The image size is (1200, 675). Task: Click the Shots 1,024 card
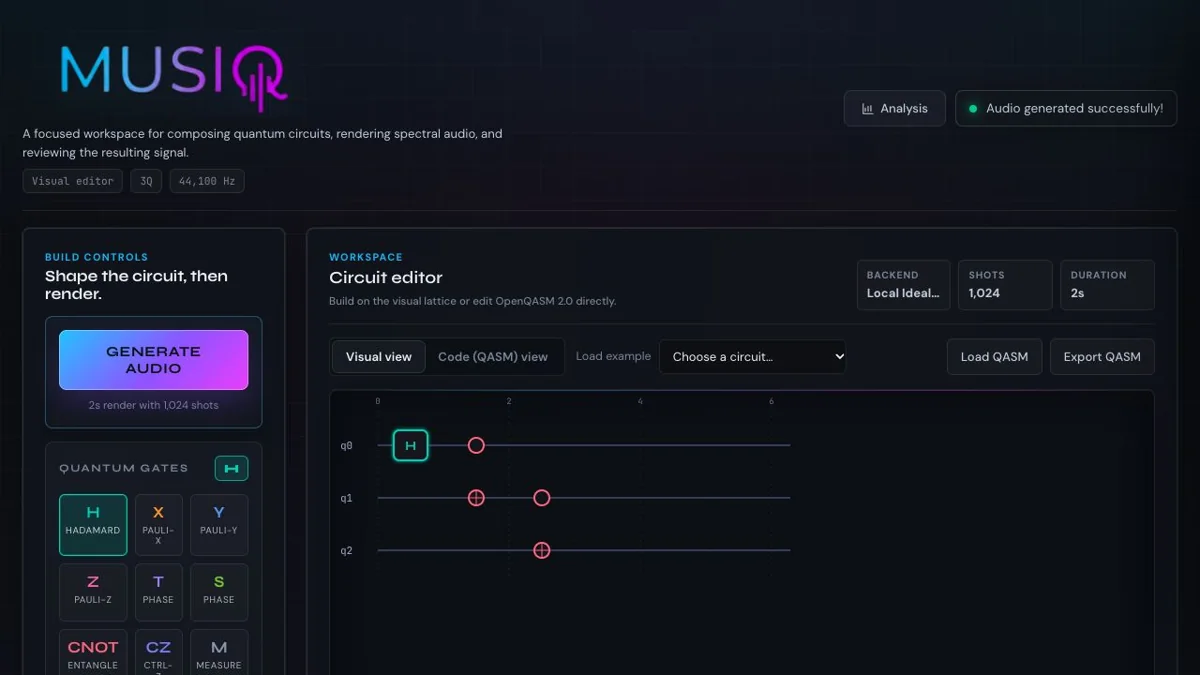pyautogui.click(x=1005, y=285)
